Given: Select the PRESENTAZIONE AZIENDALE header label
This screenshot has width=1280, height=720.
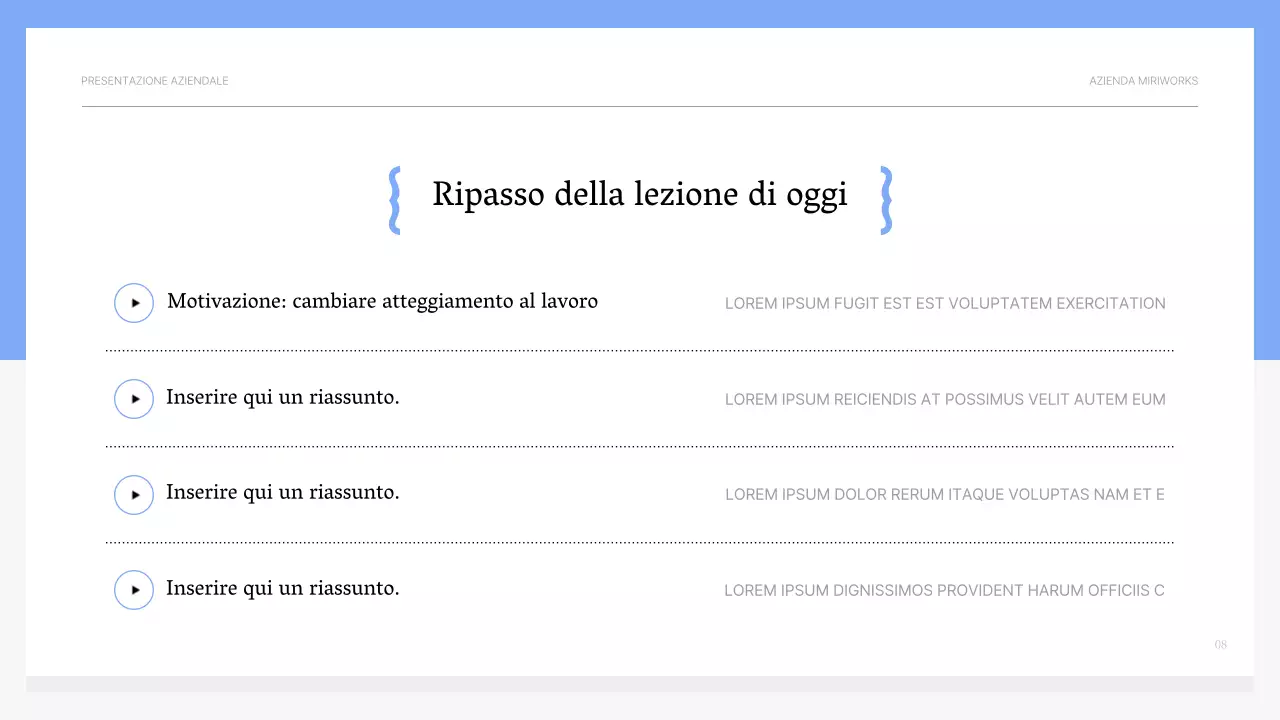Looking at the screenshot, I should pos(154,80).
